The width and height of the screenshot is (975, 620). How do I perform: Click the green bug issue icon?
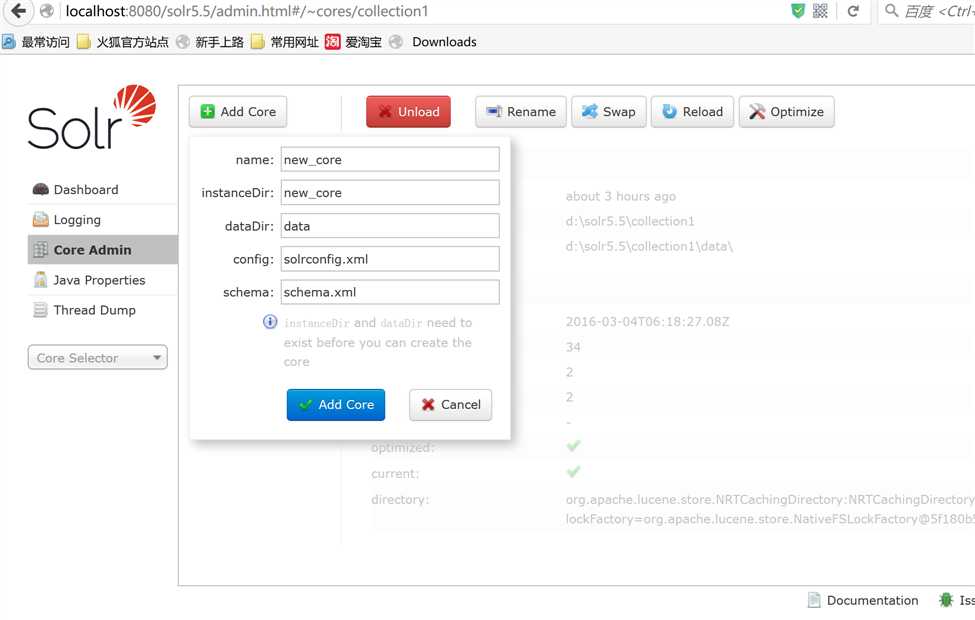point(946,600)
